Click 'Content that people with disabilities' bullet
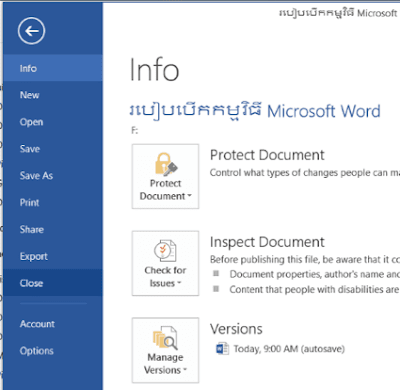This screenshot has width=400, height=390. tap(314, 289)
